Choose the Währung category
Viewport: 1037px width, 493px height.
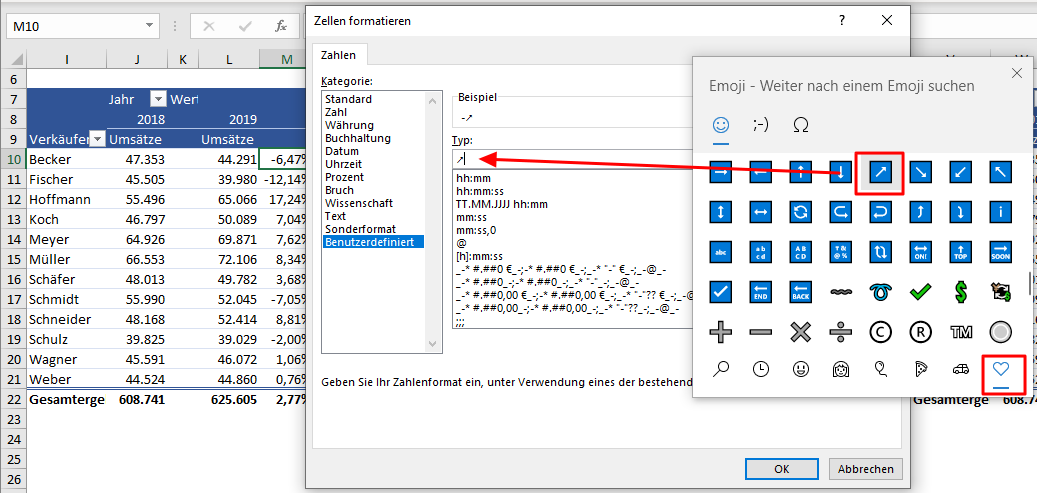pyautogui.click(x=346, y=125)
